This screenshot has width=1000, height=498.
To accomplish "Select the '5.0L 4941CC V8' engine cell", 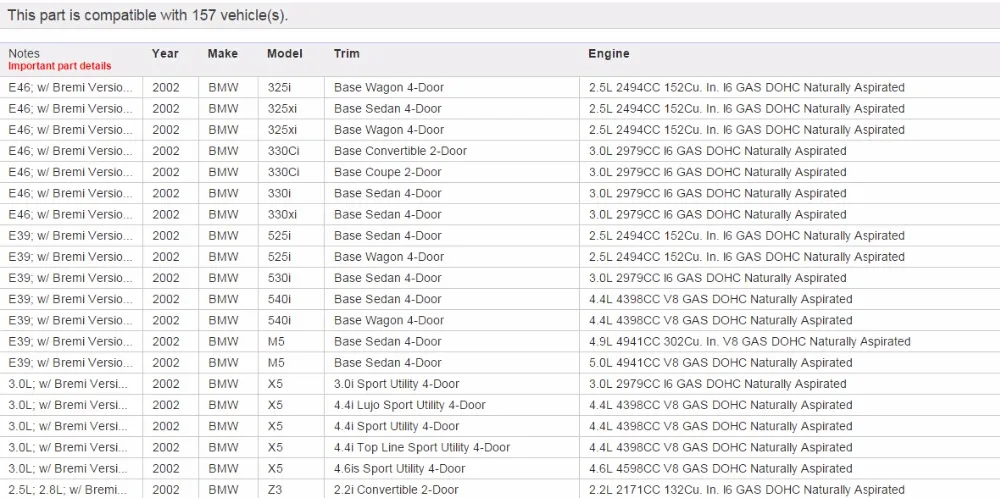I will (x=721, y=363).
